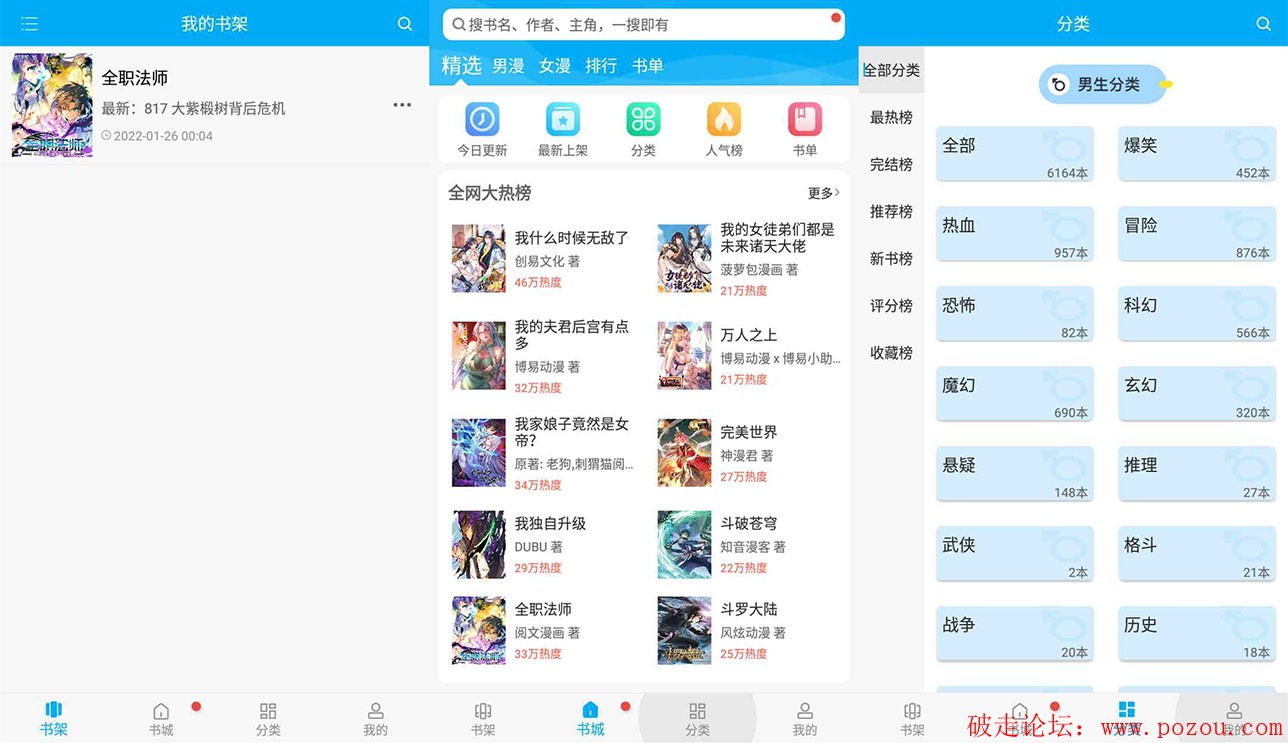
Task: Open the 推理 category
Action: (1197, 476)
